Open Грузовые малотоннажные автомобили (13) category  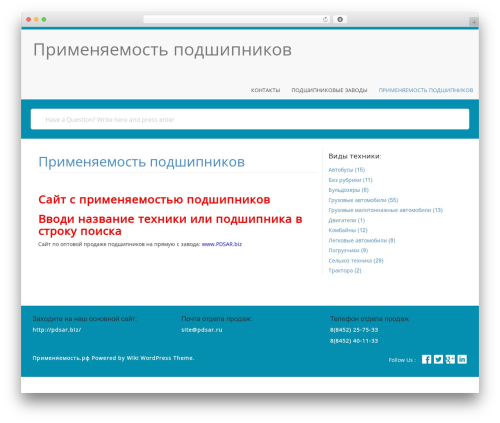pyautogui.click(x=386, y=210)
